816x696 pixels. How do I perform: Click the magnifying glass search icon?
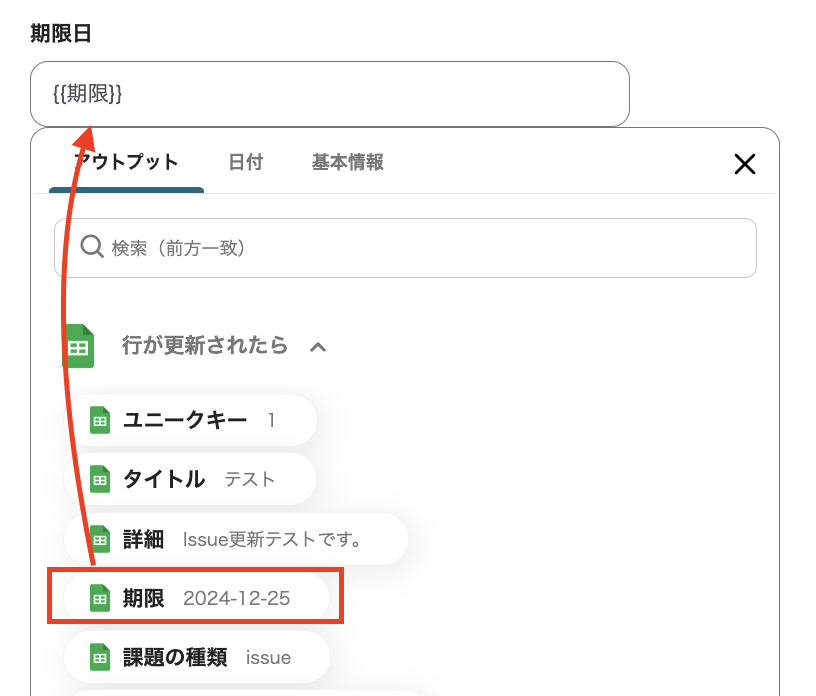pos(92,247)
